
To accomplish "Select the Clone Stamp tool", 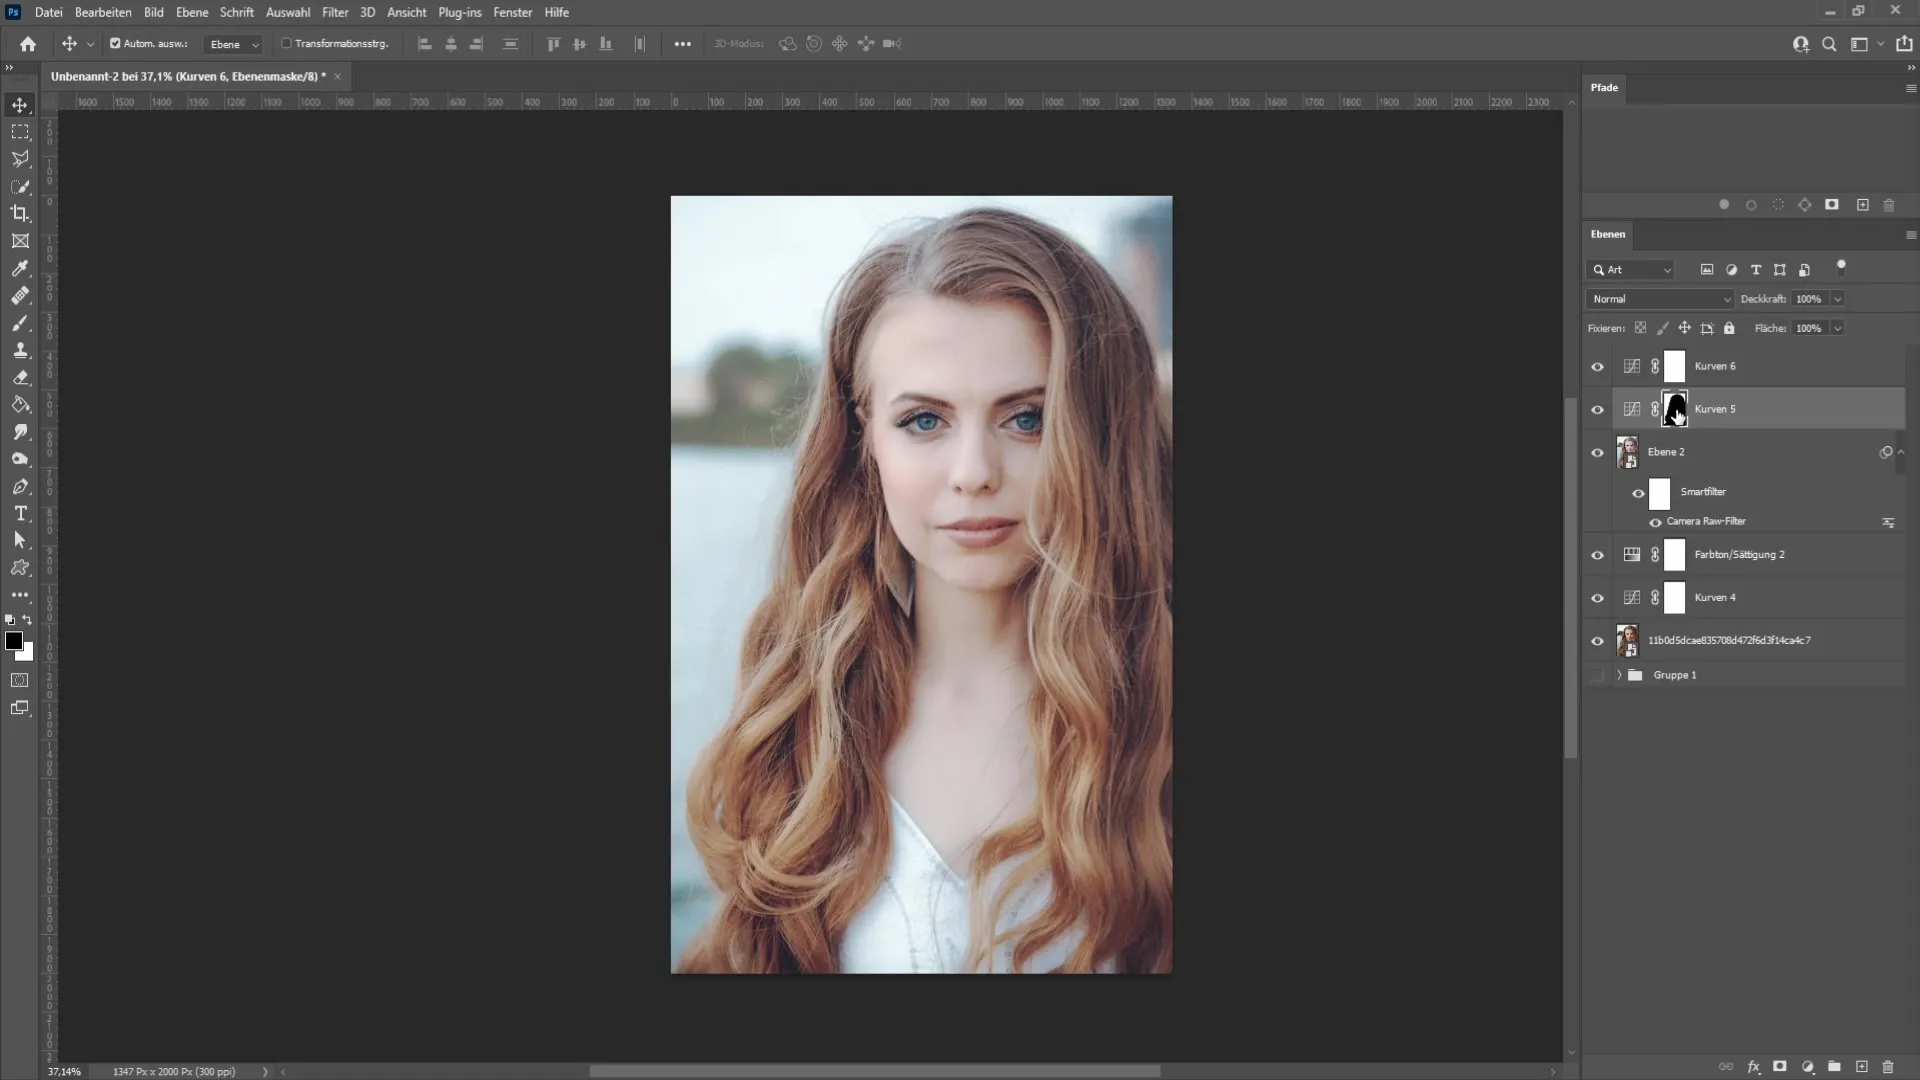I will coord(20,351).
